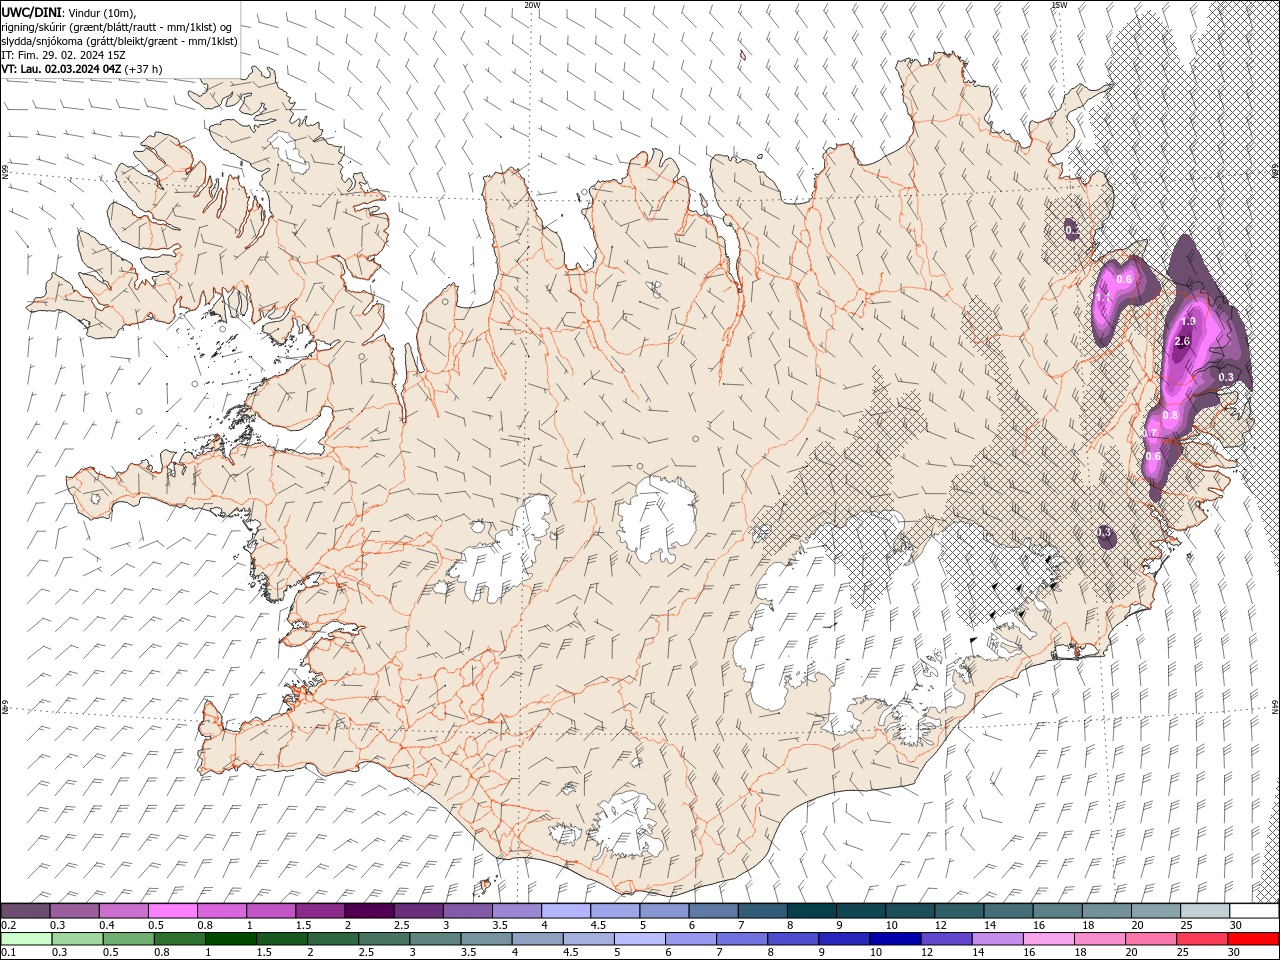1280x960 pixels.
Task: Select the palest grey swatch at 25 in upper legend
Action: tap(1205, 911)
